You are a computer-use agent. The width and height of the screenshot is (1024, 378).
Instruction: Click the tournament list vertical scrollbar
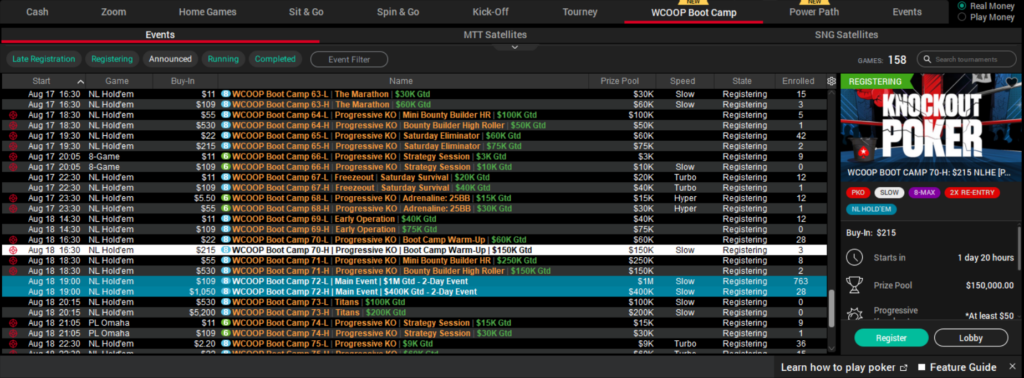831,308
